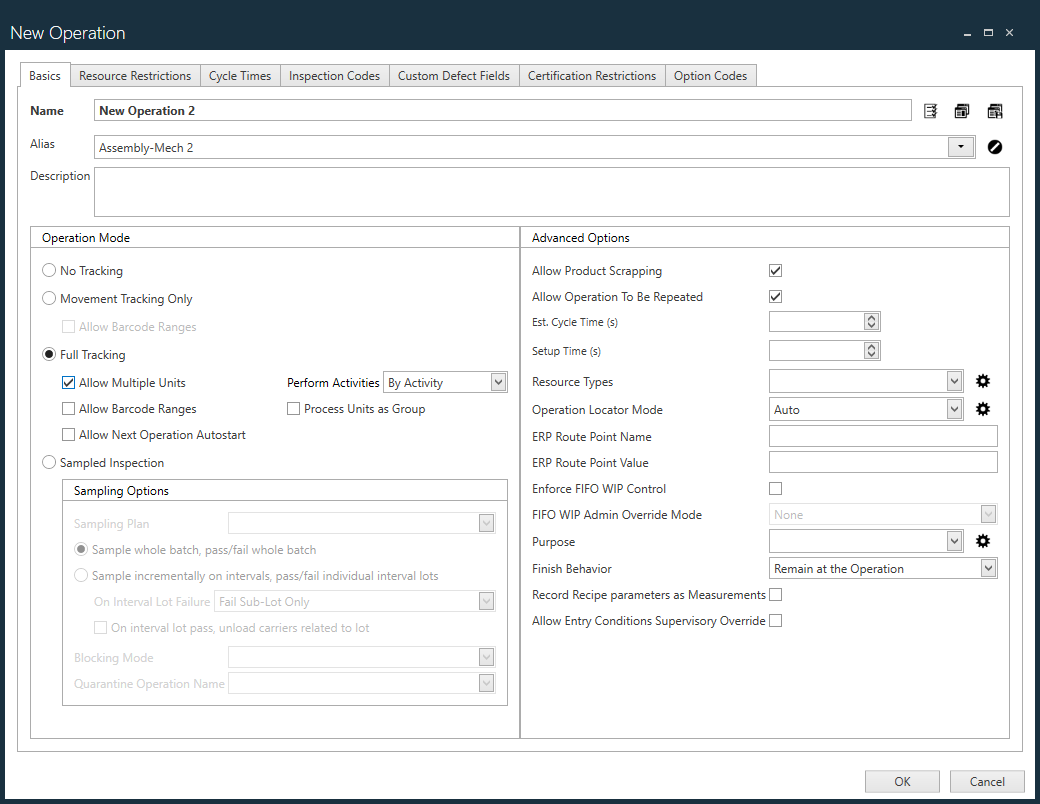Viewport: 1040px width, 804px height.
Task: Enable Allow Barcode Ranges under Full Tracking
Action: (68, 409)
